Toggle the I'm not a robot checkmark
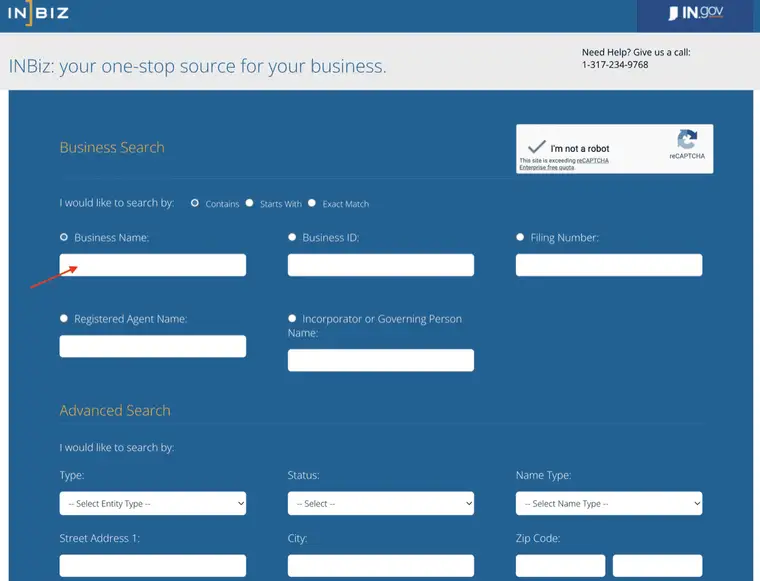 (x=537, y=147)
